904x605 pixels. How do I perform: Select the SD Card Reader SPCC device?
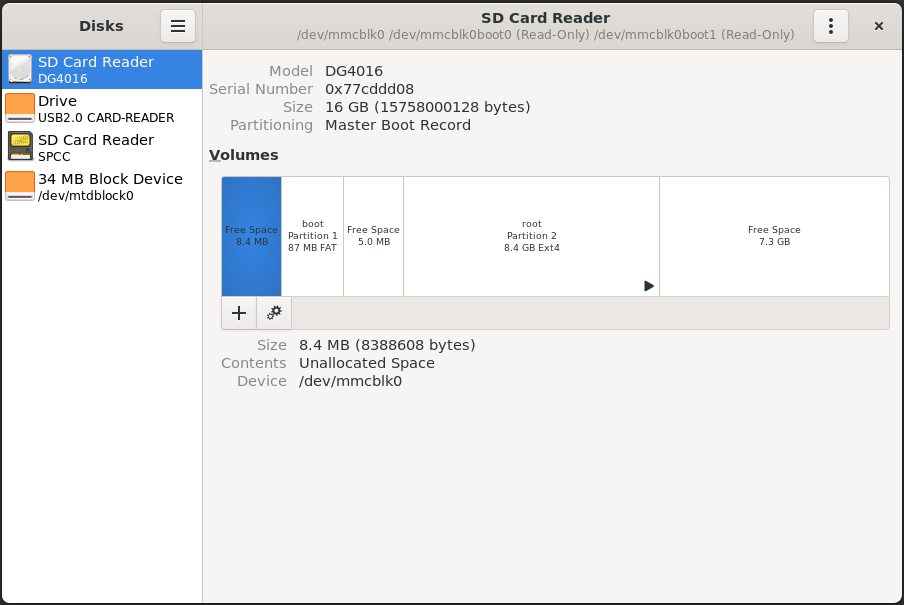point(102,148)
